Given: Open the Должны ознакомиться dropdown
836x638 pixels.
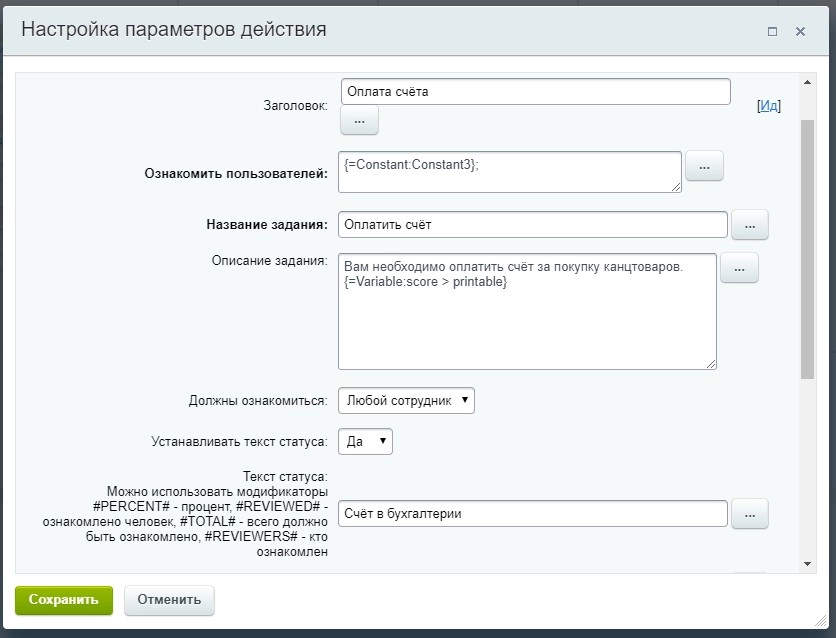Looking at the screenshot, I should click(x=404, y=400).
